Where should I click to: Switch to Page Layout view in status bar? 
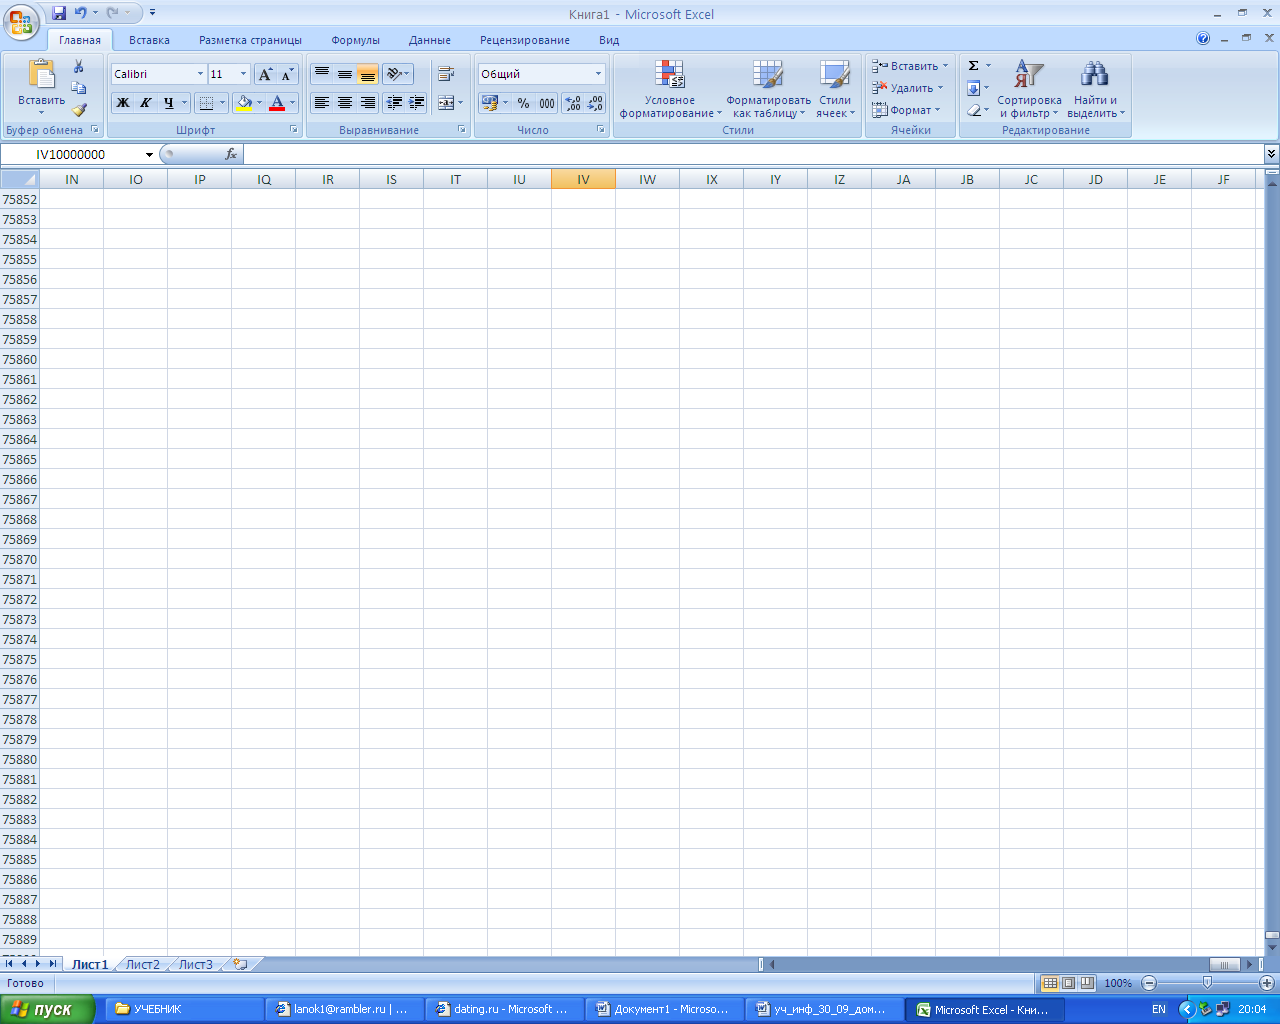1068,983
